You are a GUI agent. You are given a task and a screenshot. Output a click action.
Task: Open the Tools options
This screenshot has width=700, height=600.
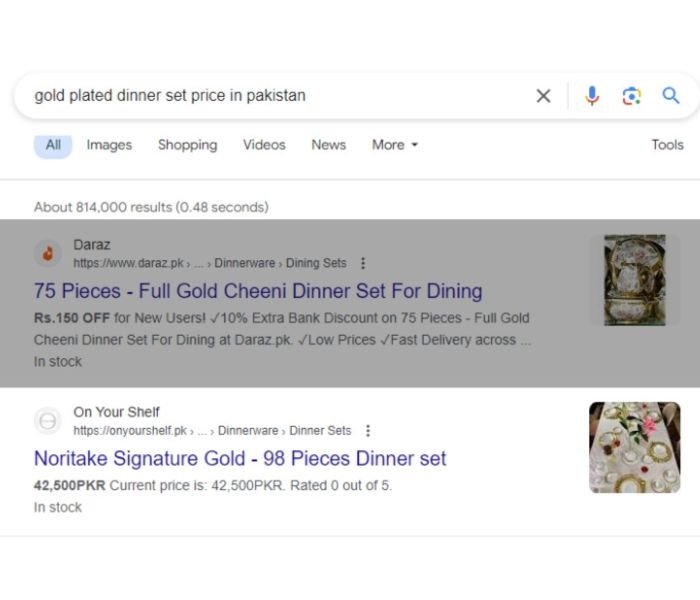[667, 145]
